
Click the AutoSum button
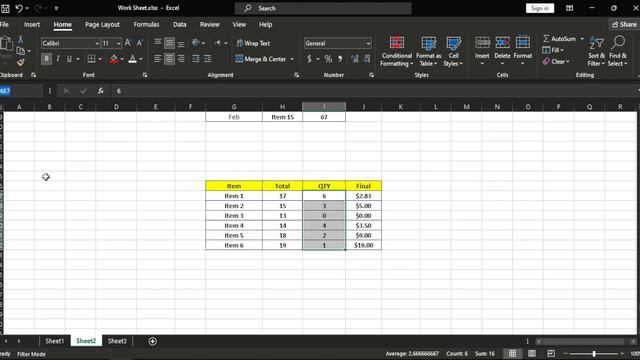(x=560, y=39)
